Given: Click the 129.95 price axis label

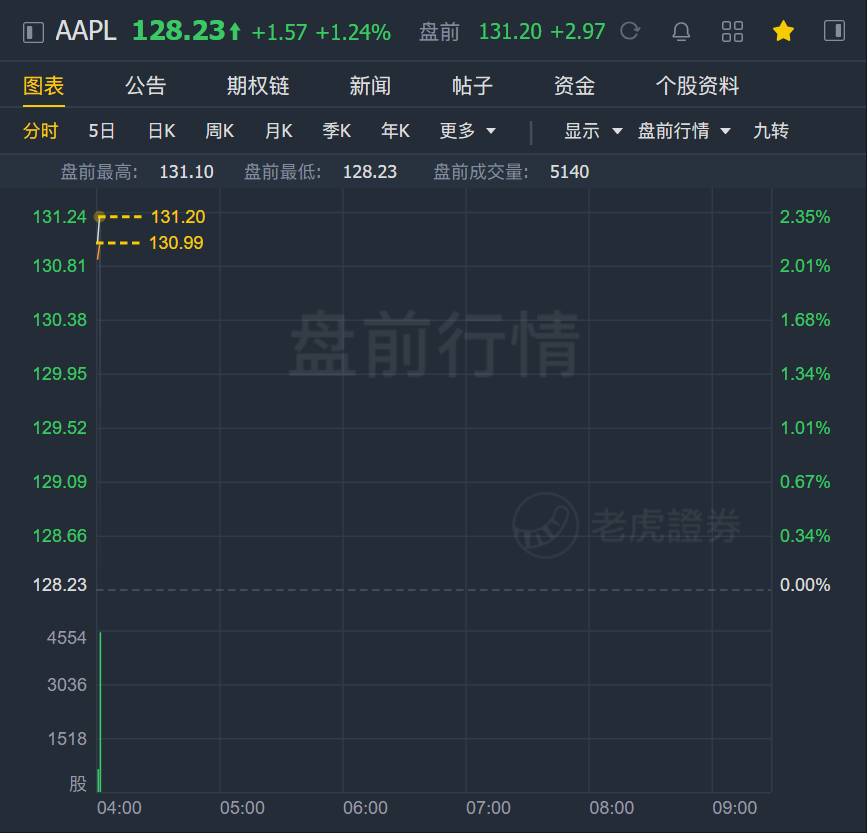Looking at the screenshot, I should pos(60,374).
